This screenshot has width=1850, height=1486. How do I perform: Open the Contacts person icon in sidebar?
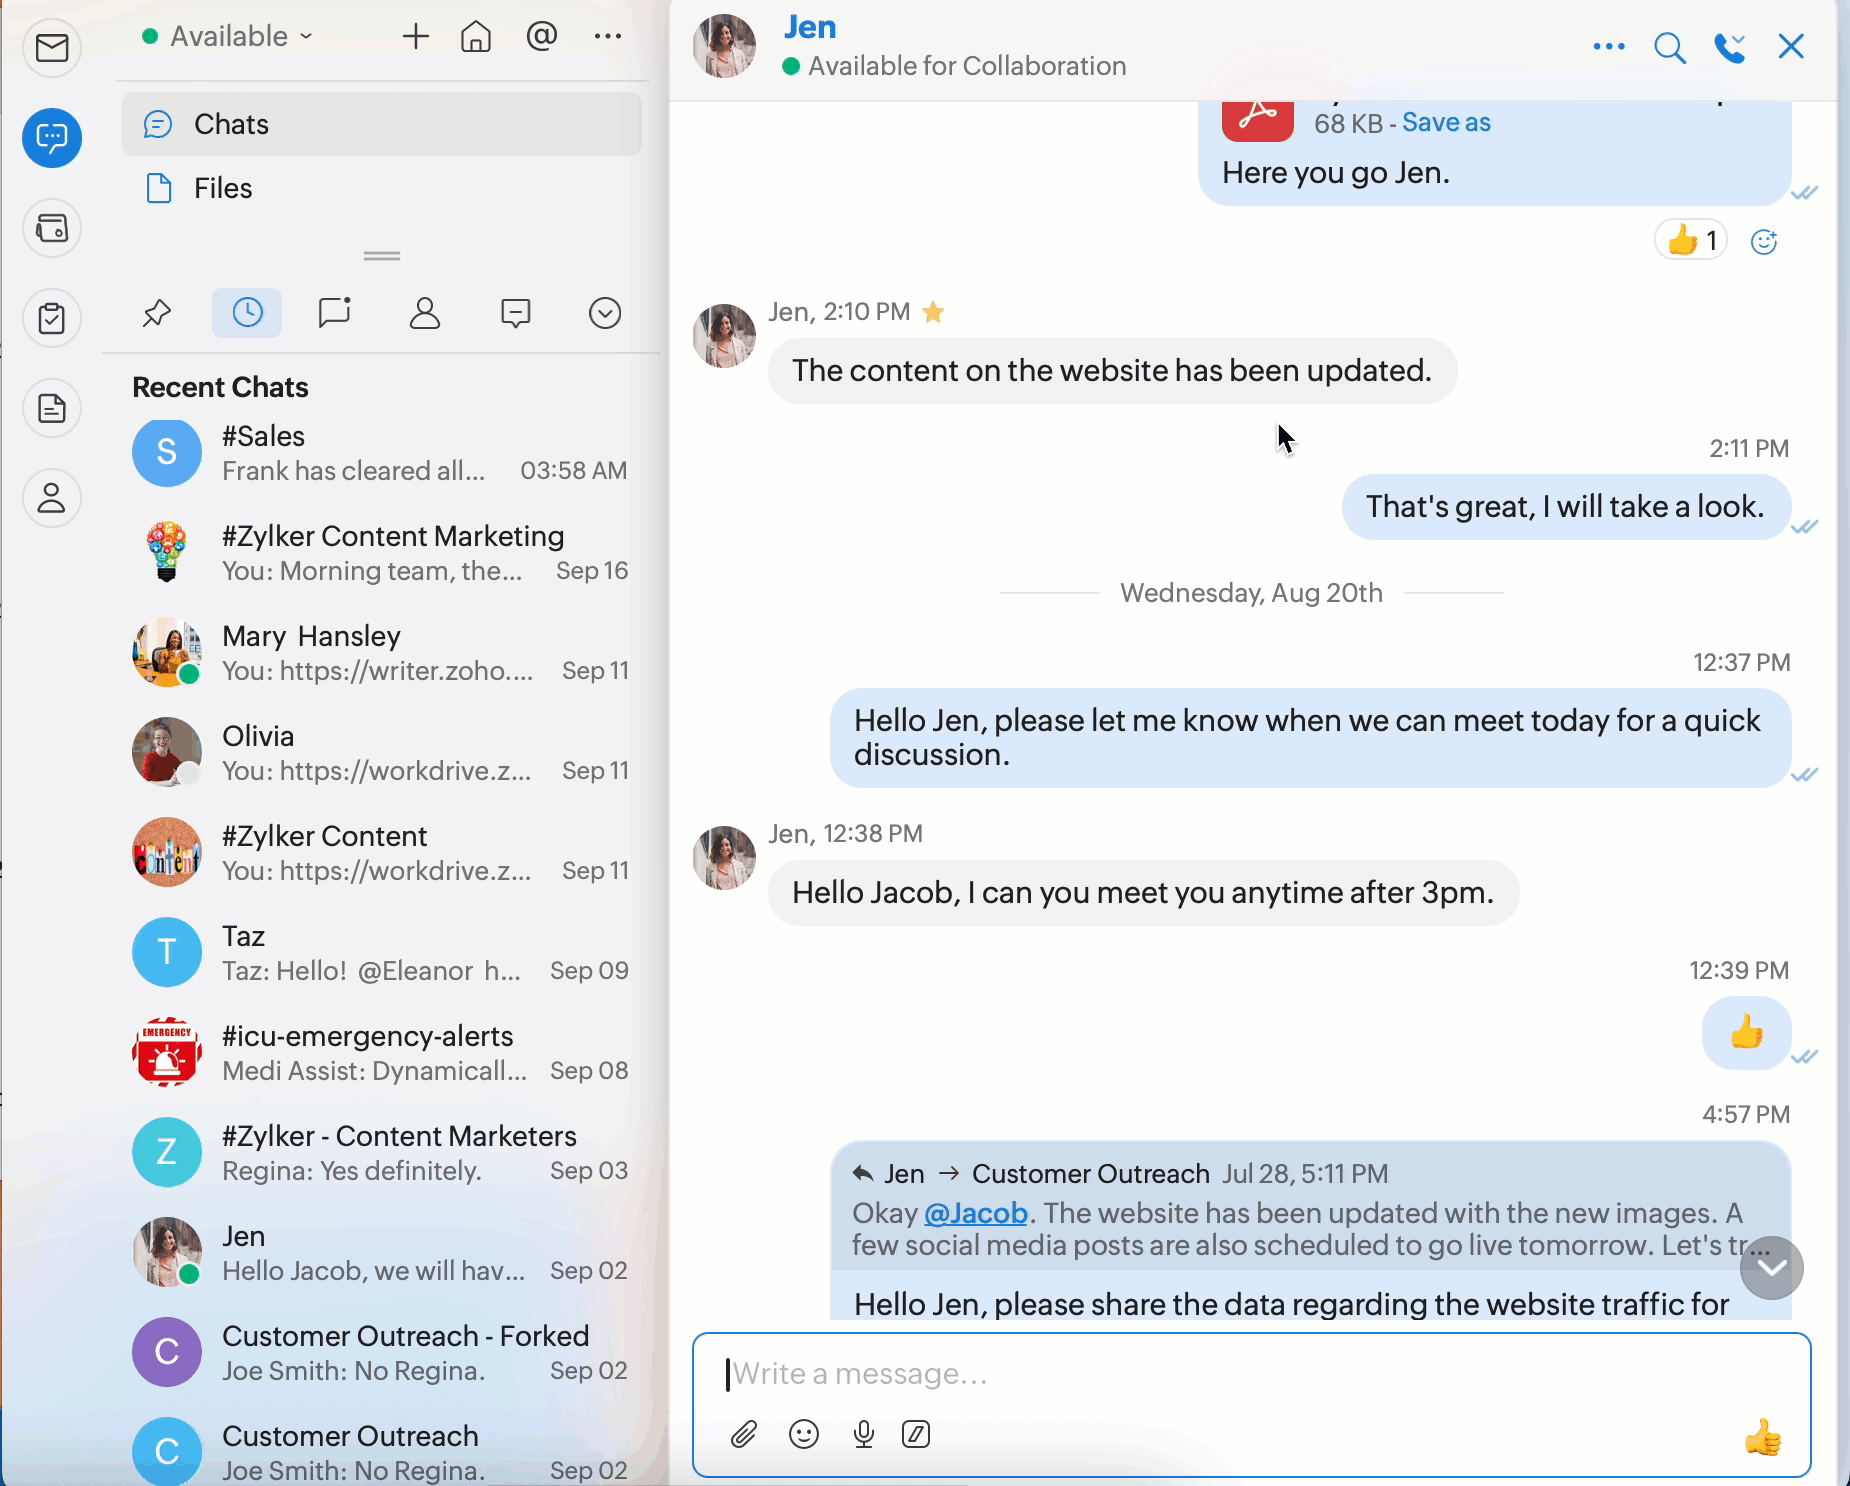pos(52,498)
